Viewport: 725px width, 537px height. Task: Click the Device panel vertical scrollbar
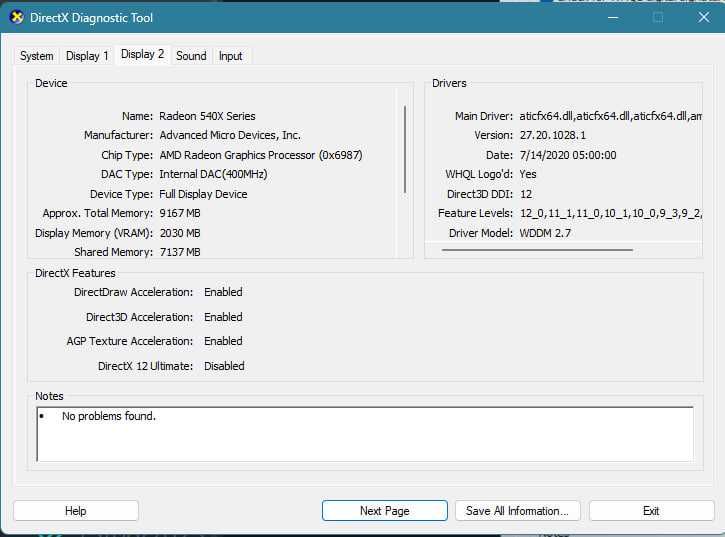pyautogui.click(x=405, y=150)
